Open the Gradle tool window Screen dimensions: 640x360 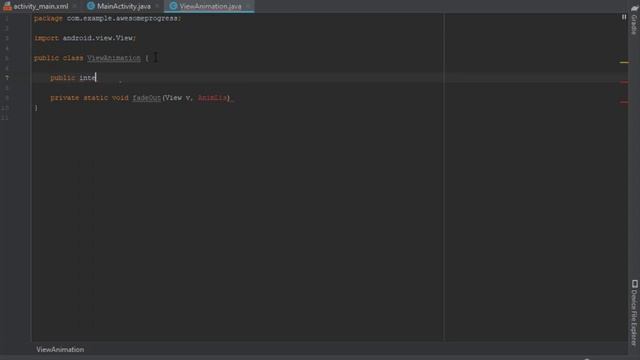pyautogui.click(x=634, y=24)
